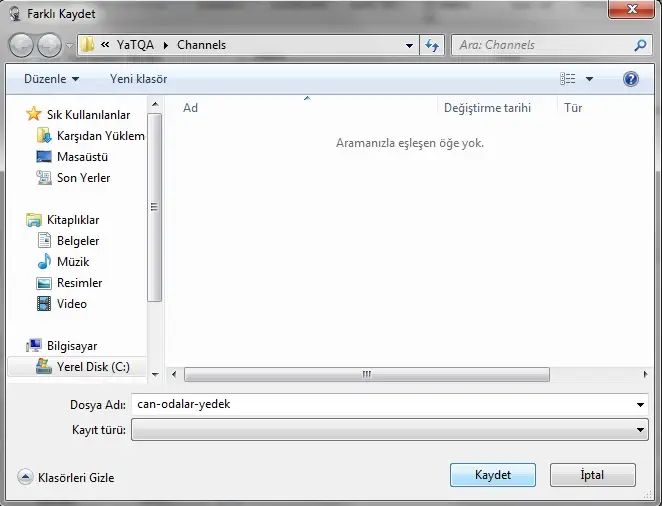The height and width of the screenshot is (506, 662).
Task: Open the Belgeler library
Action: tap(78, 241)
